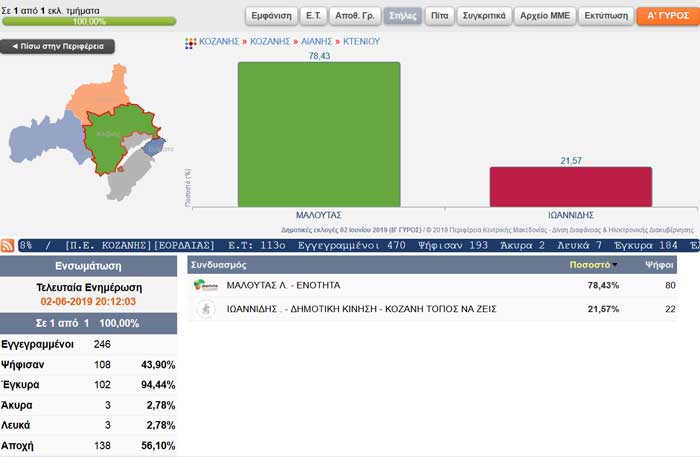Screen dimensions: 700x457
Task: Open the Ε.Τ. selector button
Action: [x=313, y=16]
